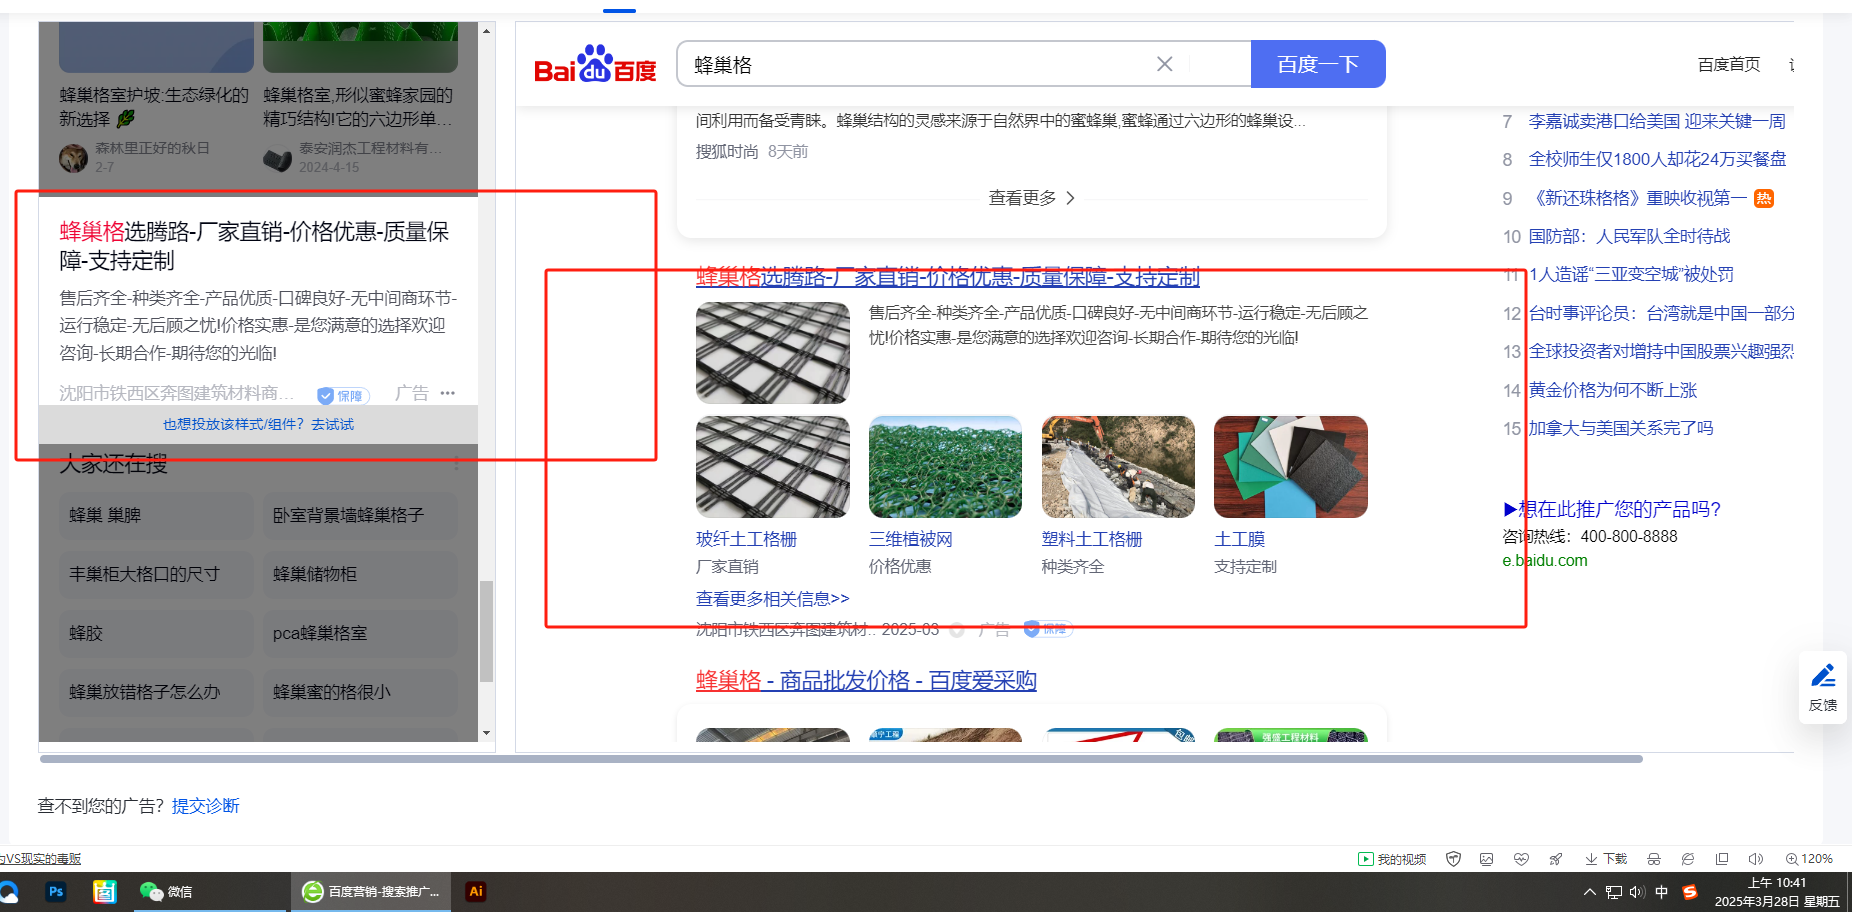This screenshot has height=912, width=1852.
Task: Click the shield security icon in status bar
Action: point(1454,859)
